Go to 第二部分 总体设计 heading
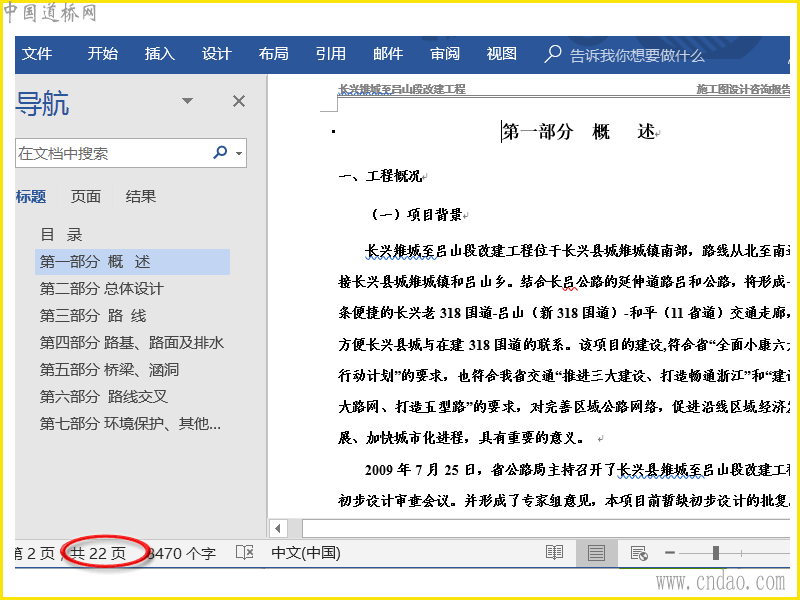800x600 pixels. coord(102,289)
